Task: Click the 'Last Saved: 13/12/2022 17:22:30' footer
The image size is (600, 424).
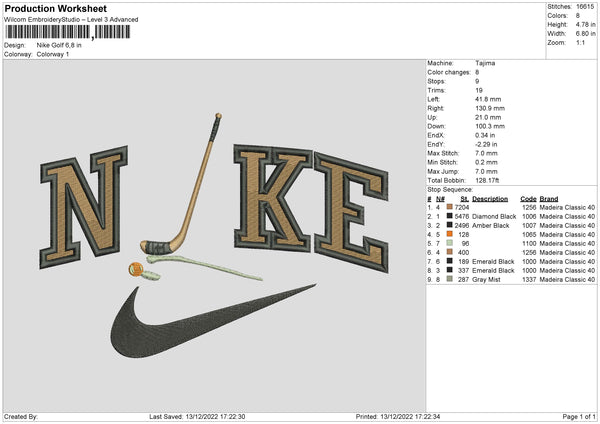Action: [x=197, y=417]
